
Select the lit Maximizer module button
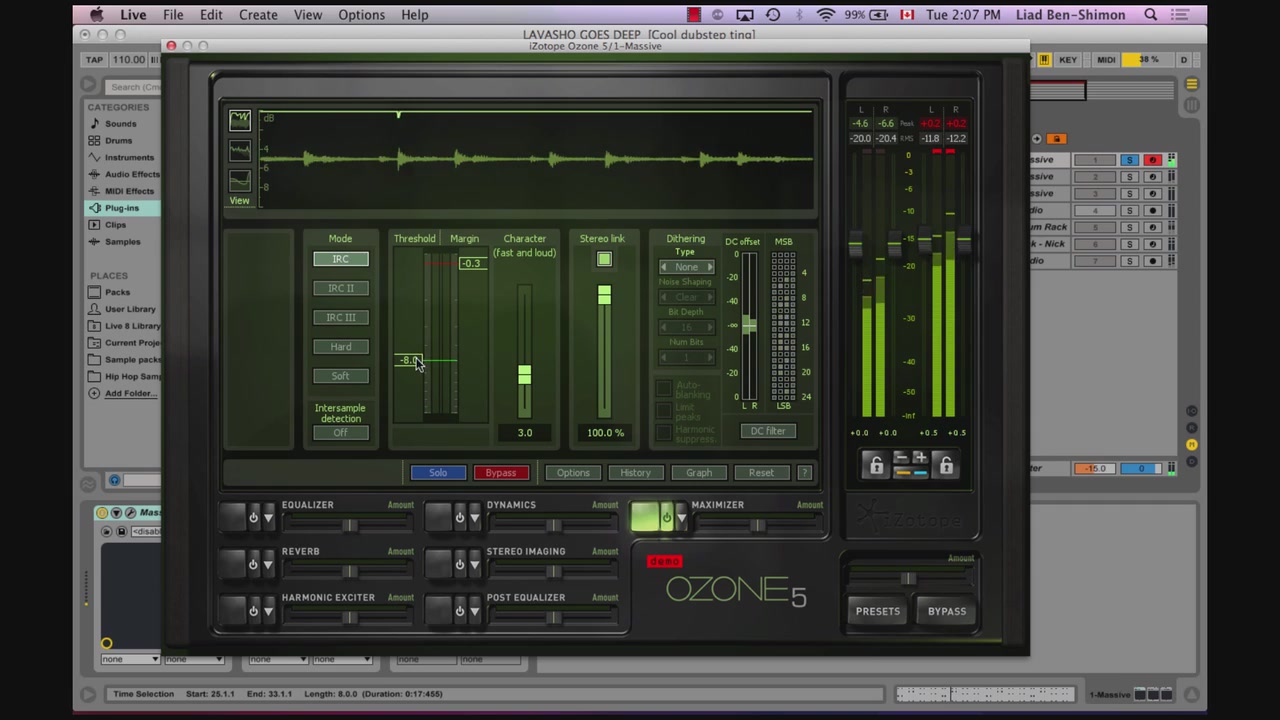(645, 517)
